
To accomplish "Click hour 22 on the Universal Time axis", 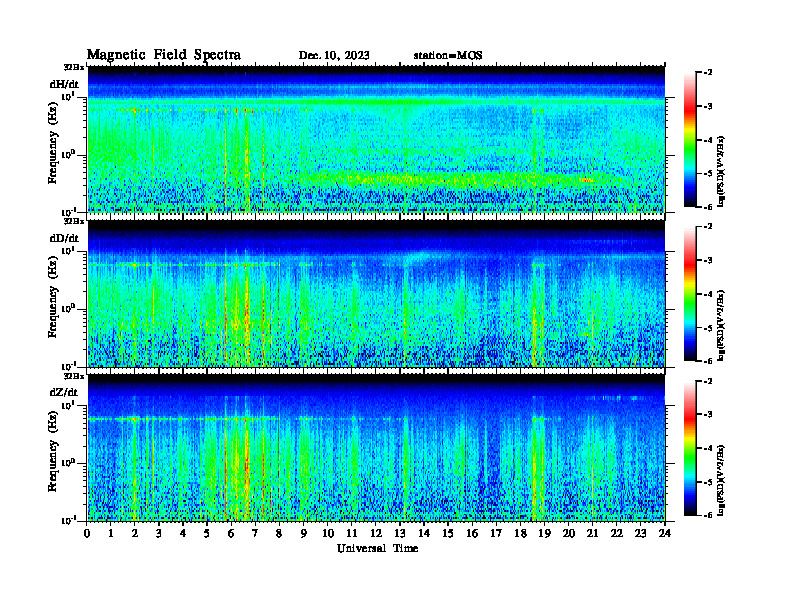I will (x=617, y=534).
